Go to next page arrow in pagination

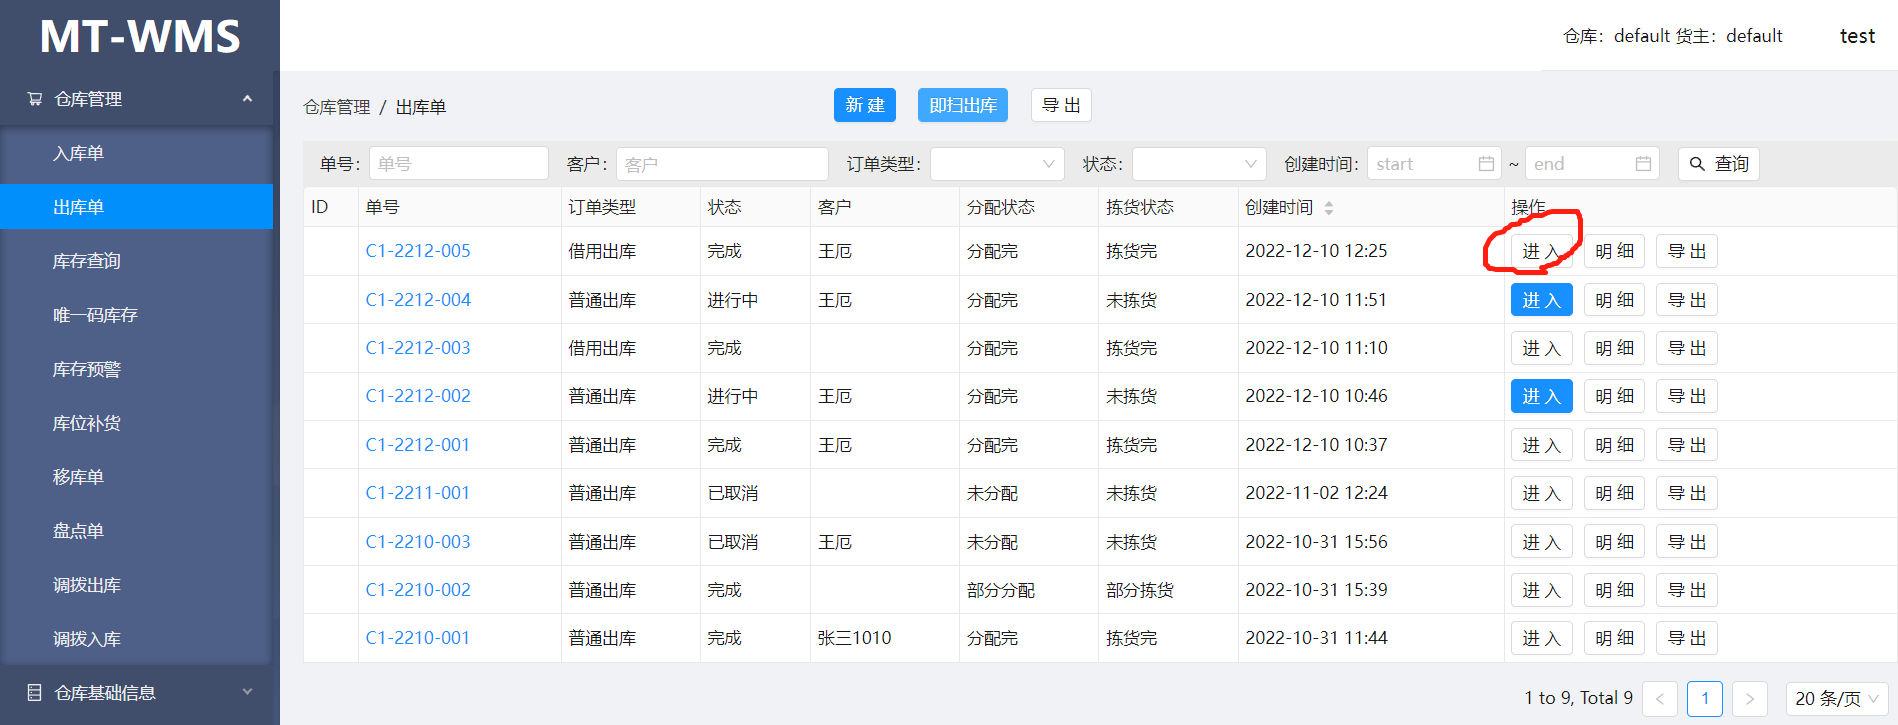point(1750,699)
